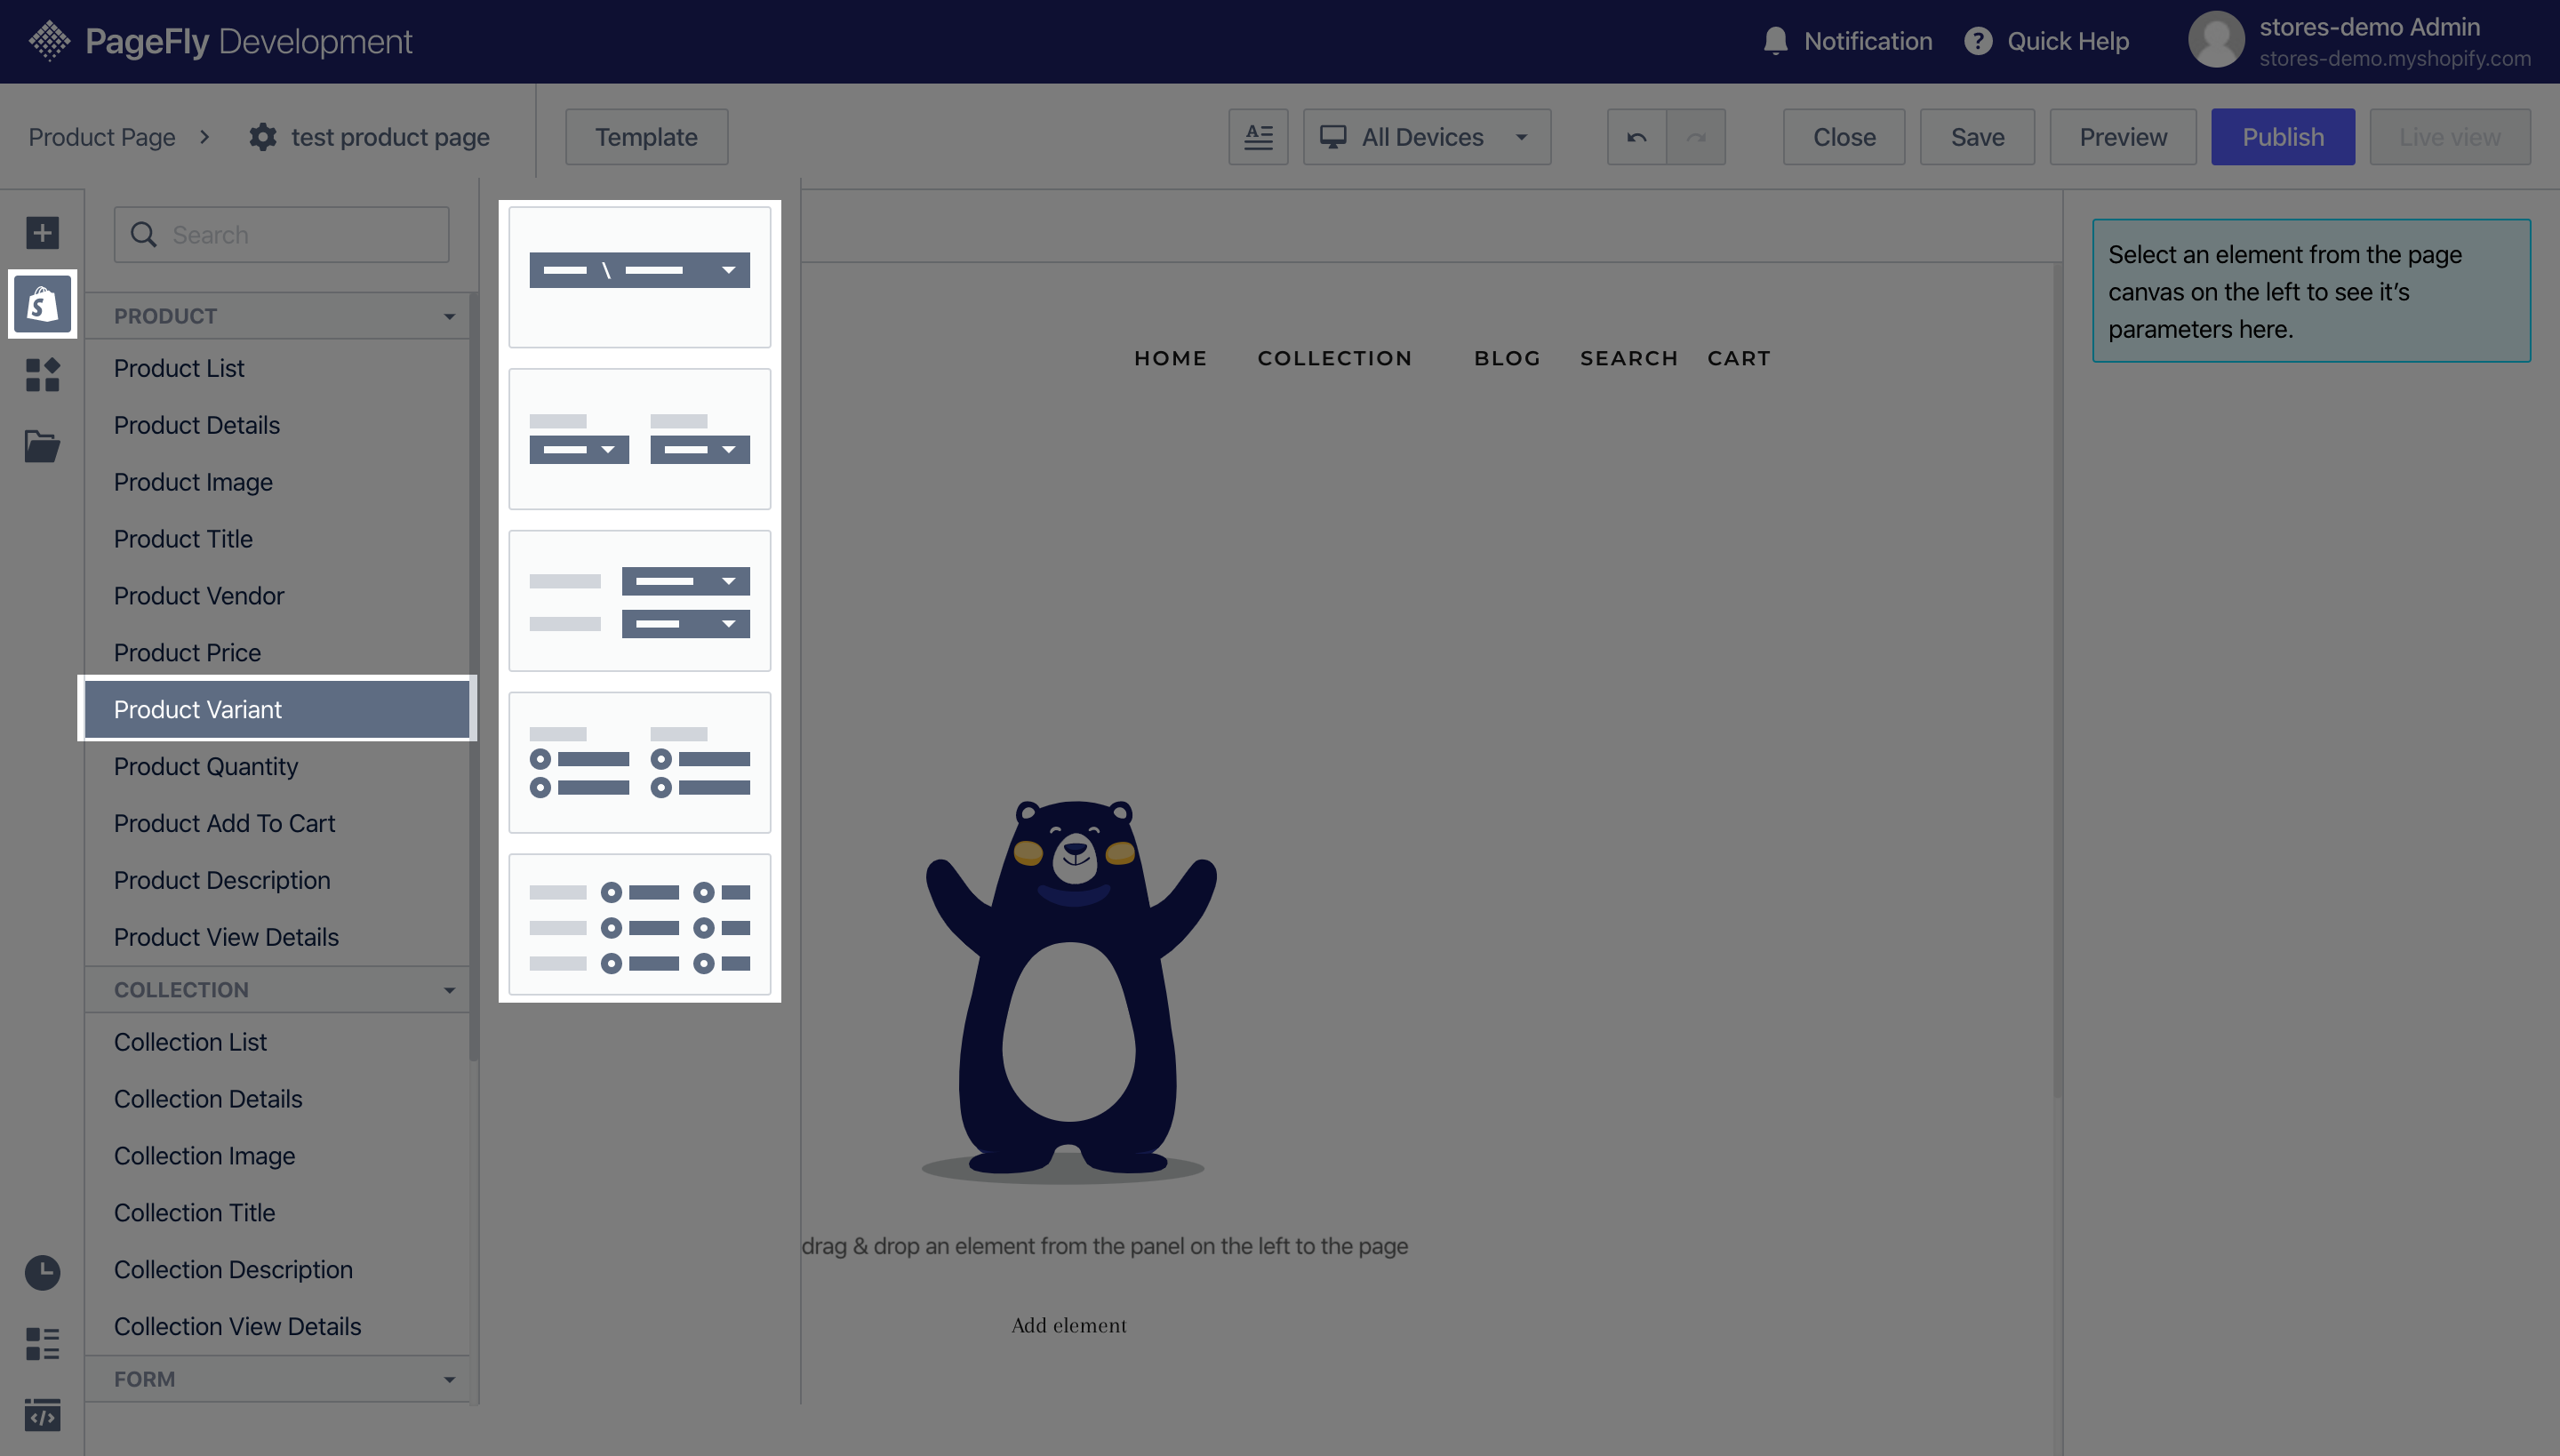Image resolution: width=2560 pixels, height=1456 pixels.
Task: Select Product List element
Action: pos(278,368)
